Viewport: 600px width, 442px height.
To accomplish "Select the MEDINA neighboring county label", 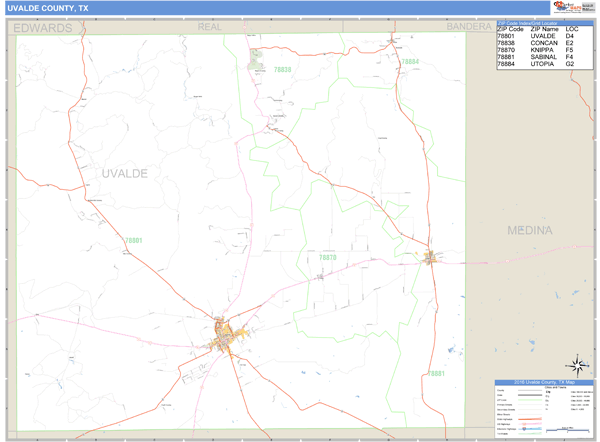I will 530,230.
